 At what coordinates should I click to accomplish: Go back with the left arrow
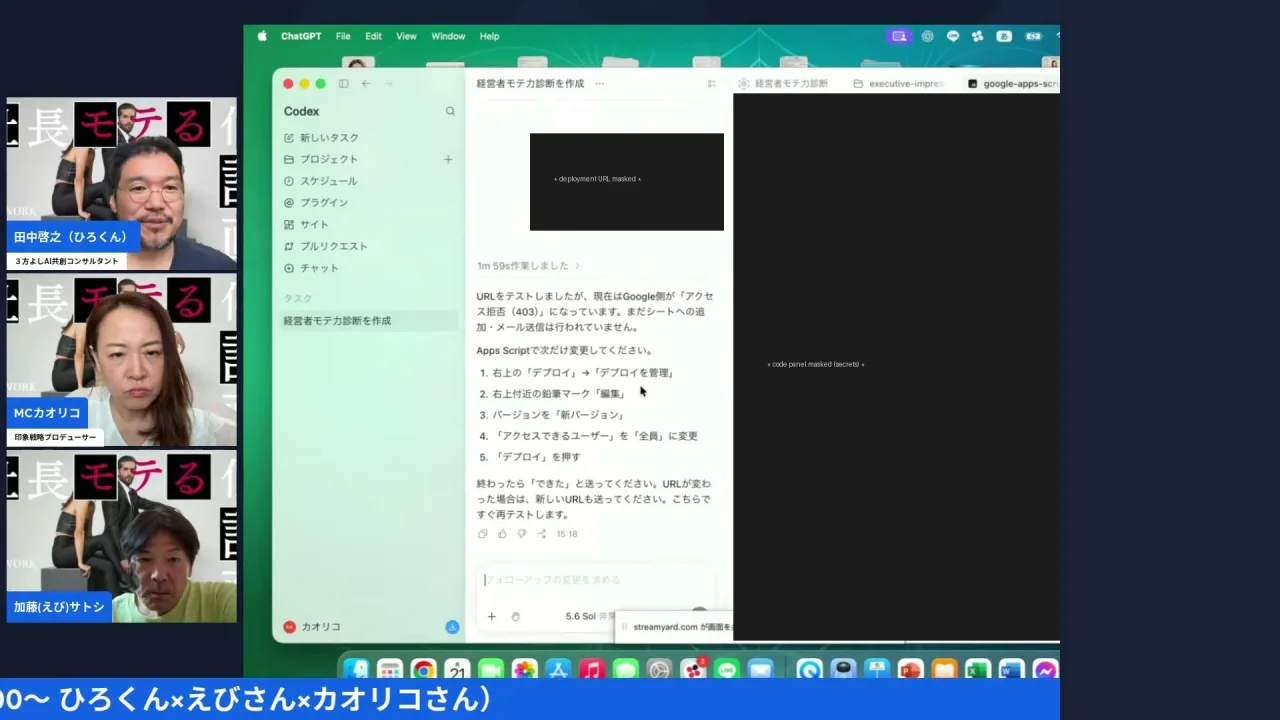(x=366, y=84)
